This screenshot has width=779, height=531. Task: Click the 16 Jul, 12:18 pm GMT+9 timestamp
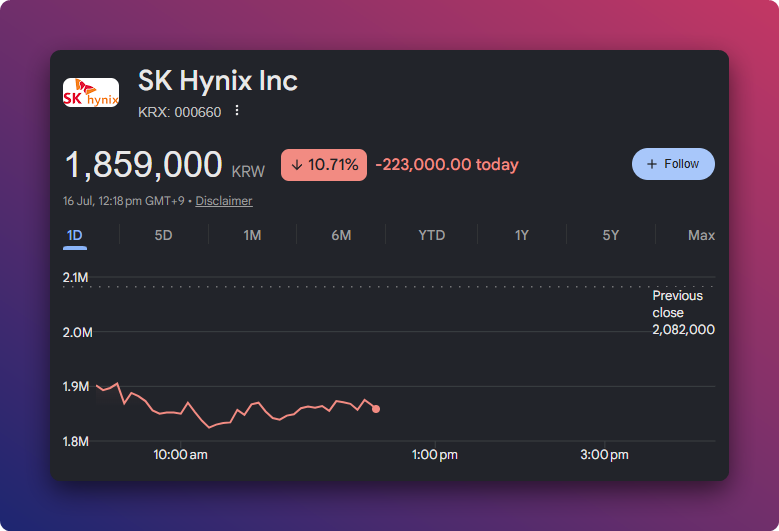tap(124, 201)
